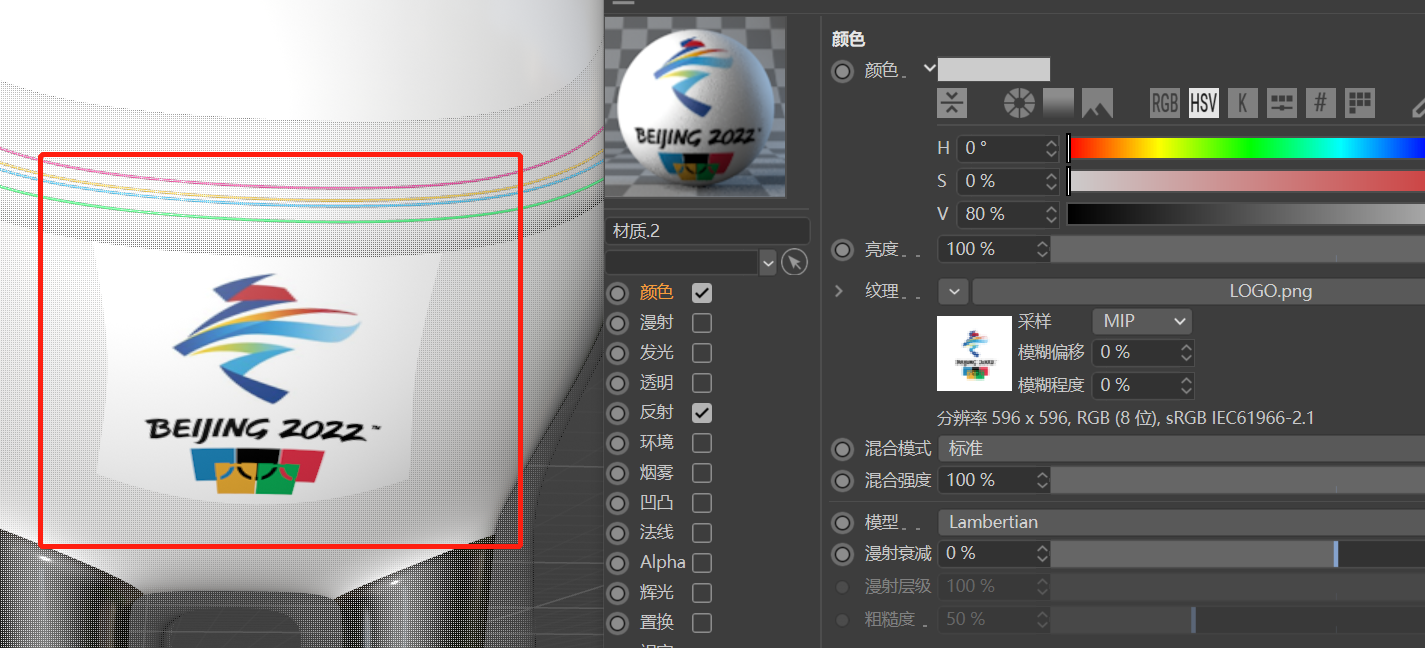
Task: Click the animation dot left of 环境 channel
Action: (x=618, y=442)
